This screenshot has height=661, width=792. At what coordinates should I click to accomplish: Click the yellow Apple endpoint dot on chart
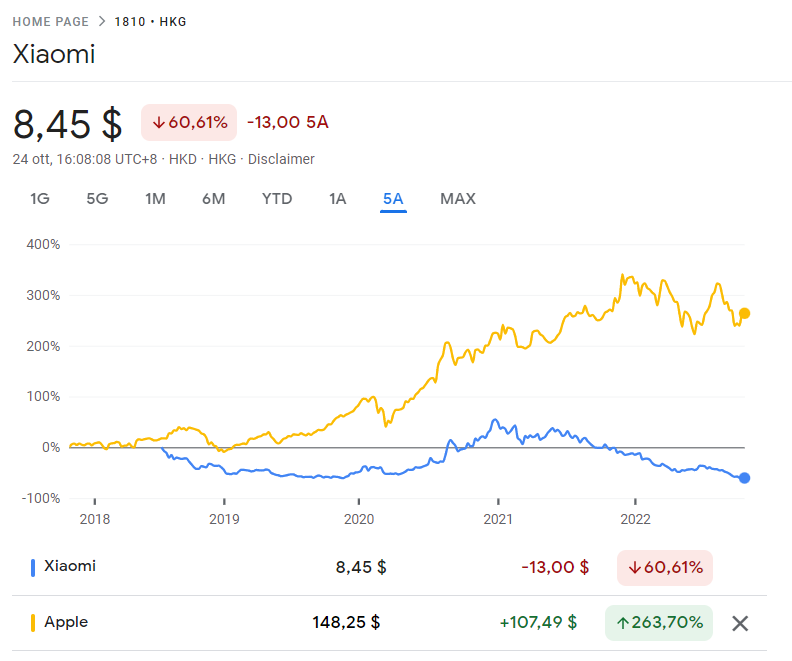click(x=744, y=314)
